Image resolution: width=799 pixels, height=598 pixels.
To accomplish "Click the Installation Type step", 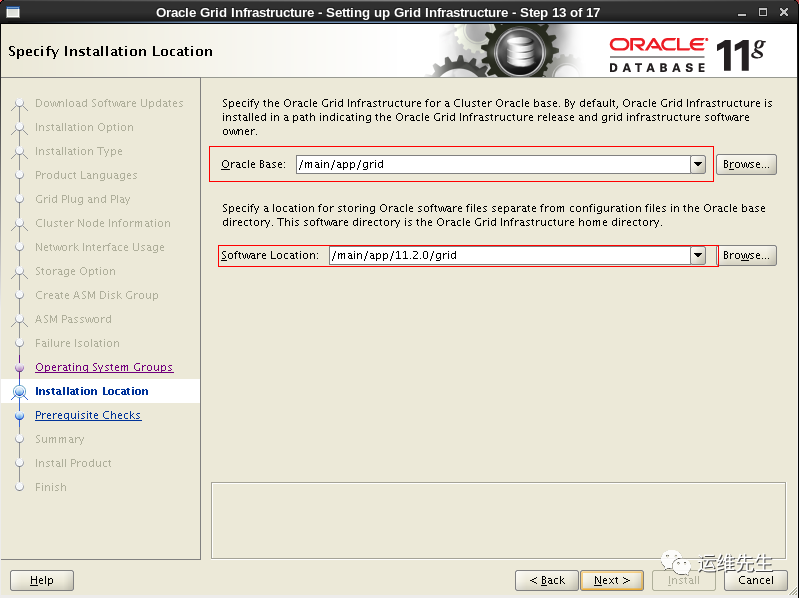I will [x=78, y=151].
